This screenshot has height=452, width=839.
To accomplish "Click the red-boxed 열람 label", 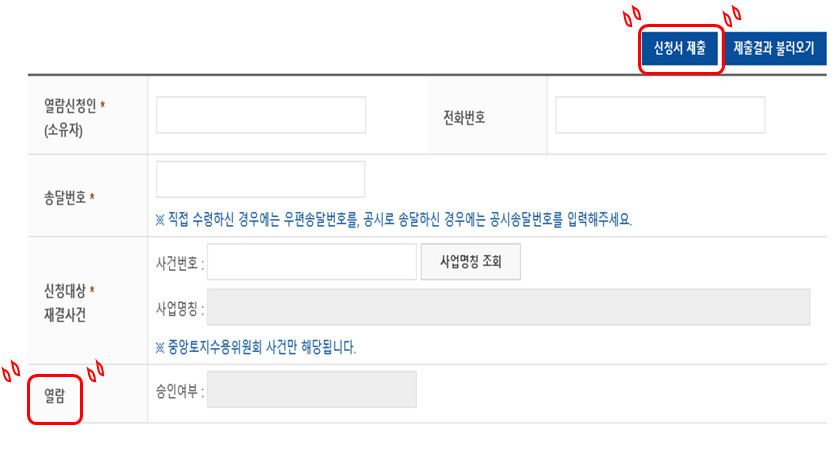I will 55,396.
